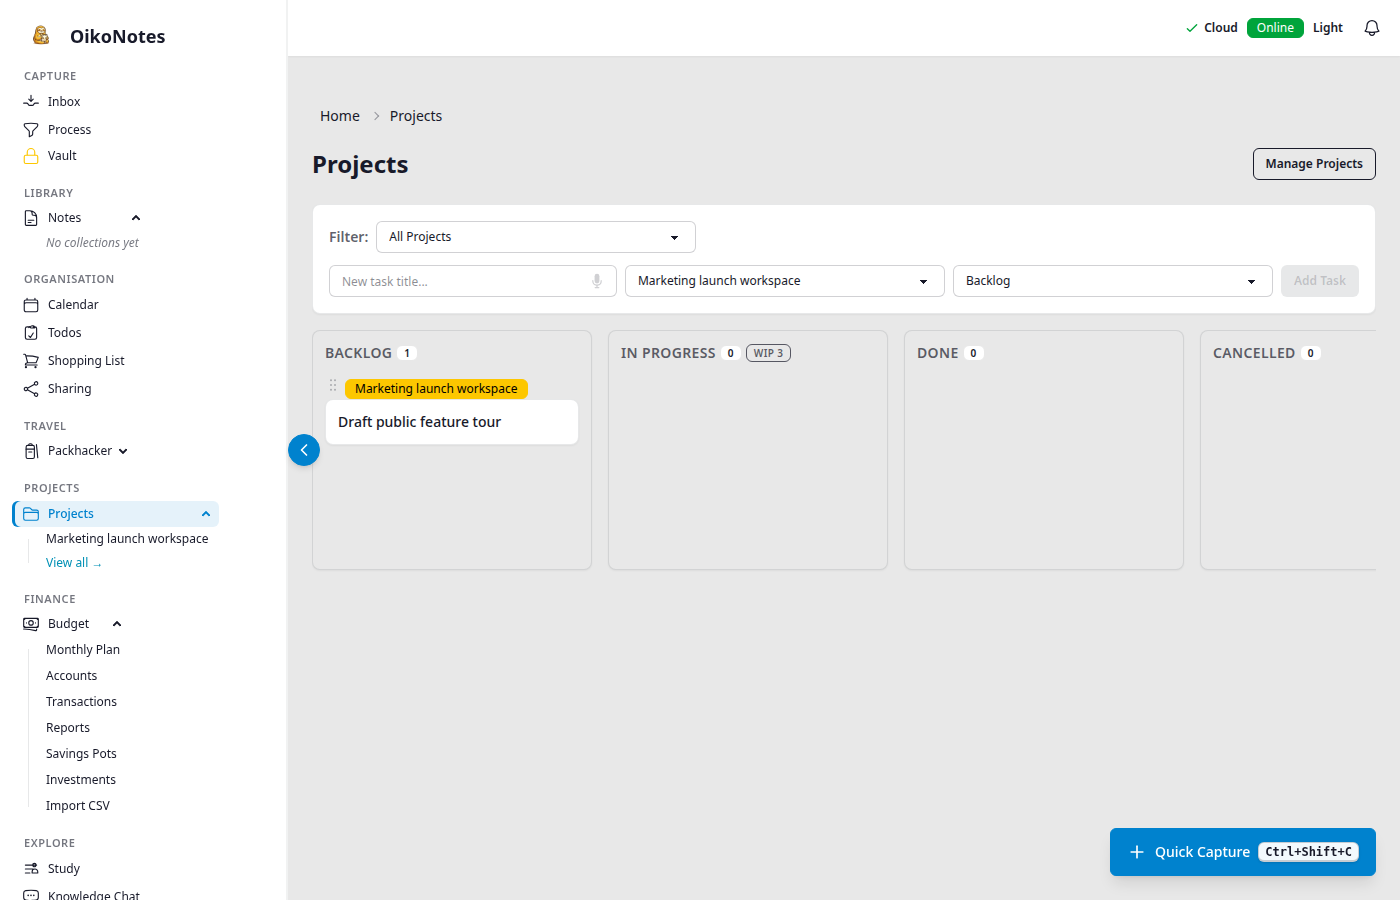Open the Inbox tray icon

[31, 101]
